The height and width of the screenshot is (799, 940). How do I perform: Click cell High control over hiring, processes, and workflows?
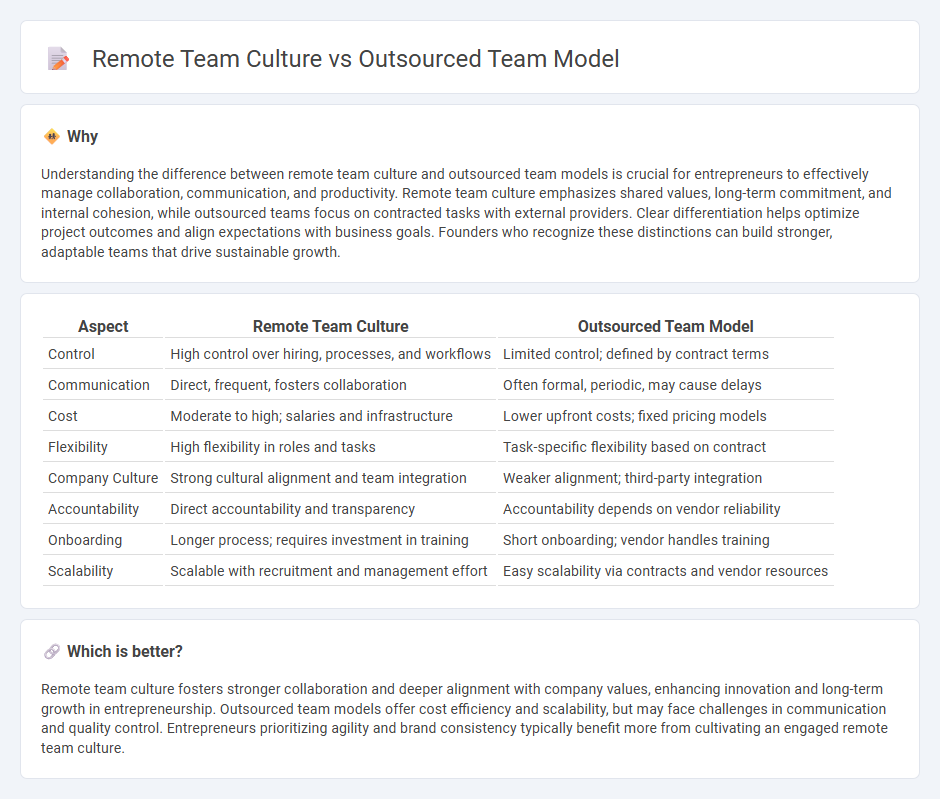coord(330,354)
